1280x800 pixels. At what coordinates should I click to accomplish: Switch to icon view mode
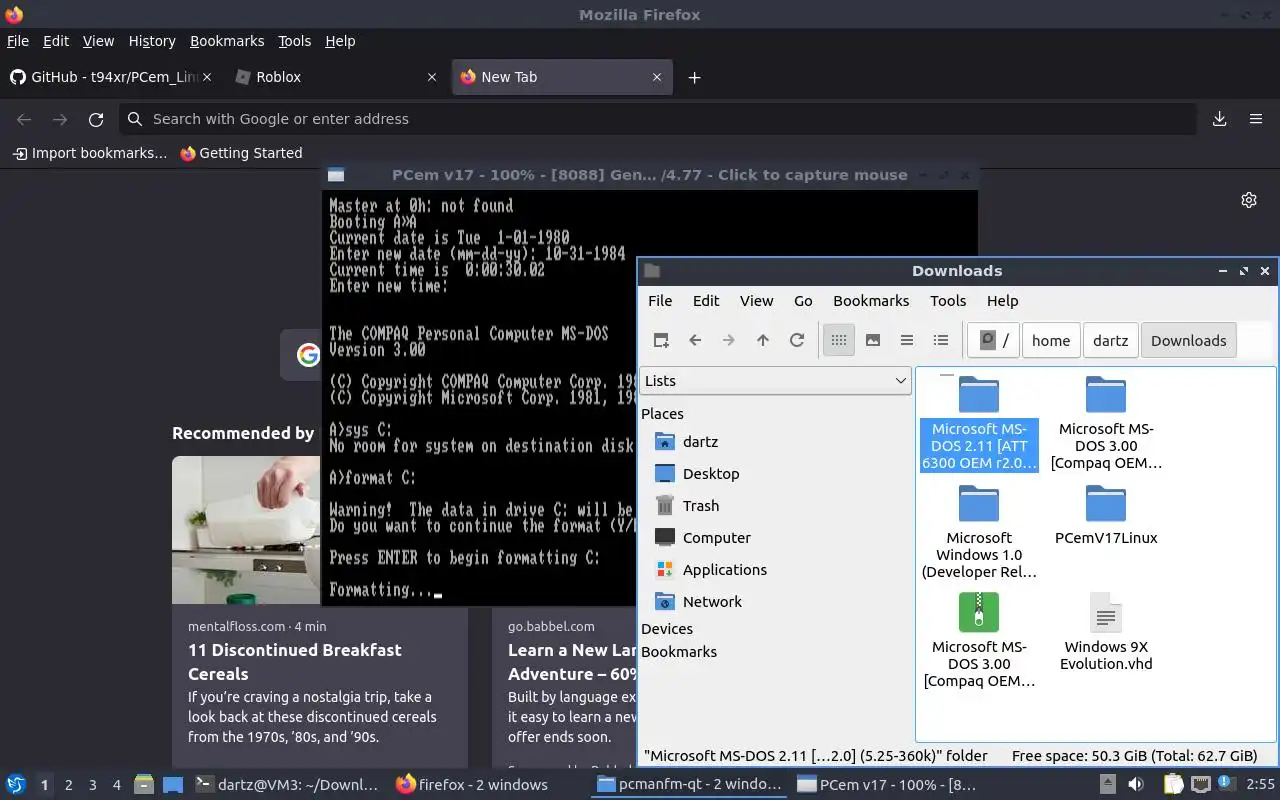[x=839, y=340]
